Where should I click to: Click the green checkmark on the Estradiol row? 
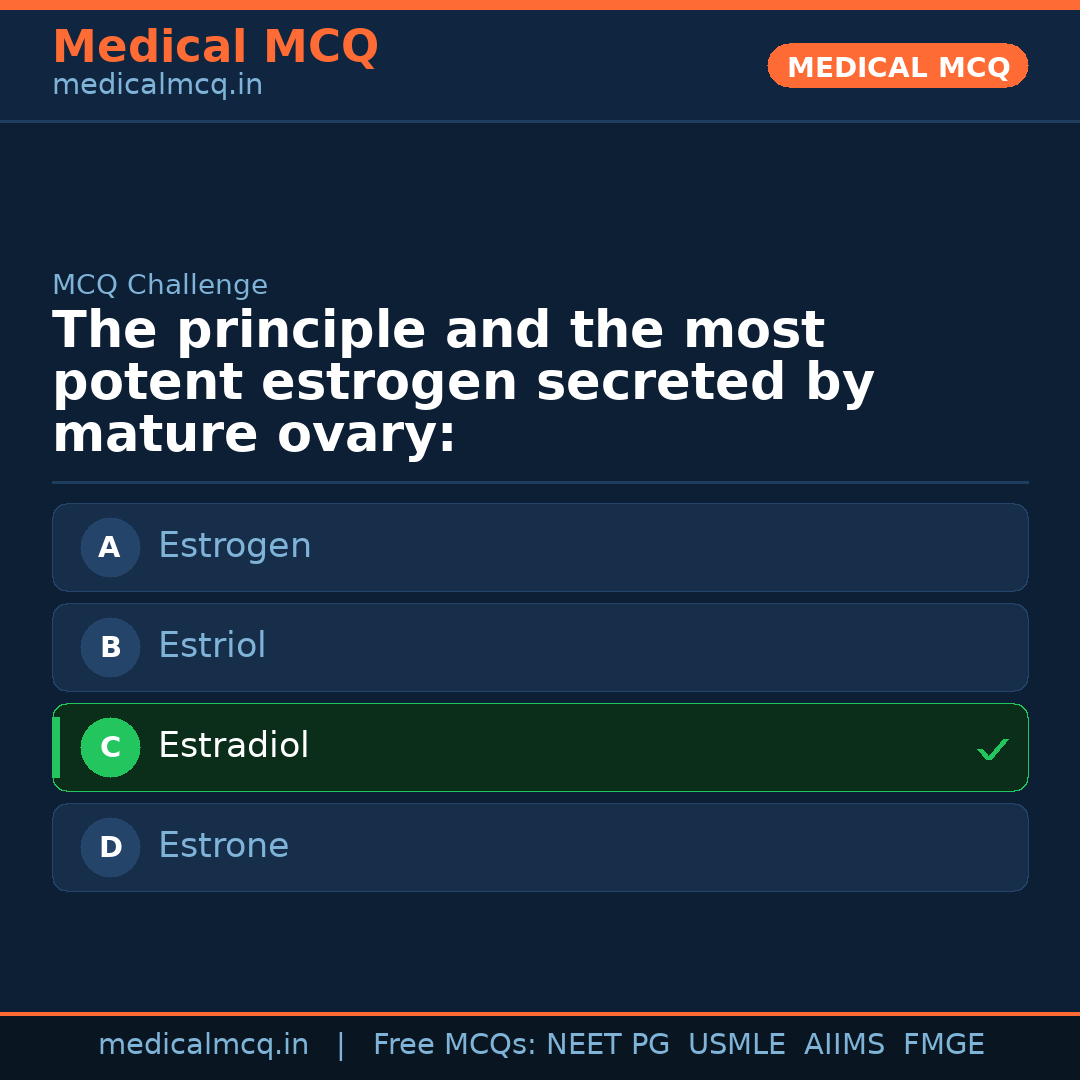[x=992, y=749]
